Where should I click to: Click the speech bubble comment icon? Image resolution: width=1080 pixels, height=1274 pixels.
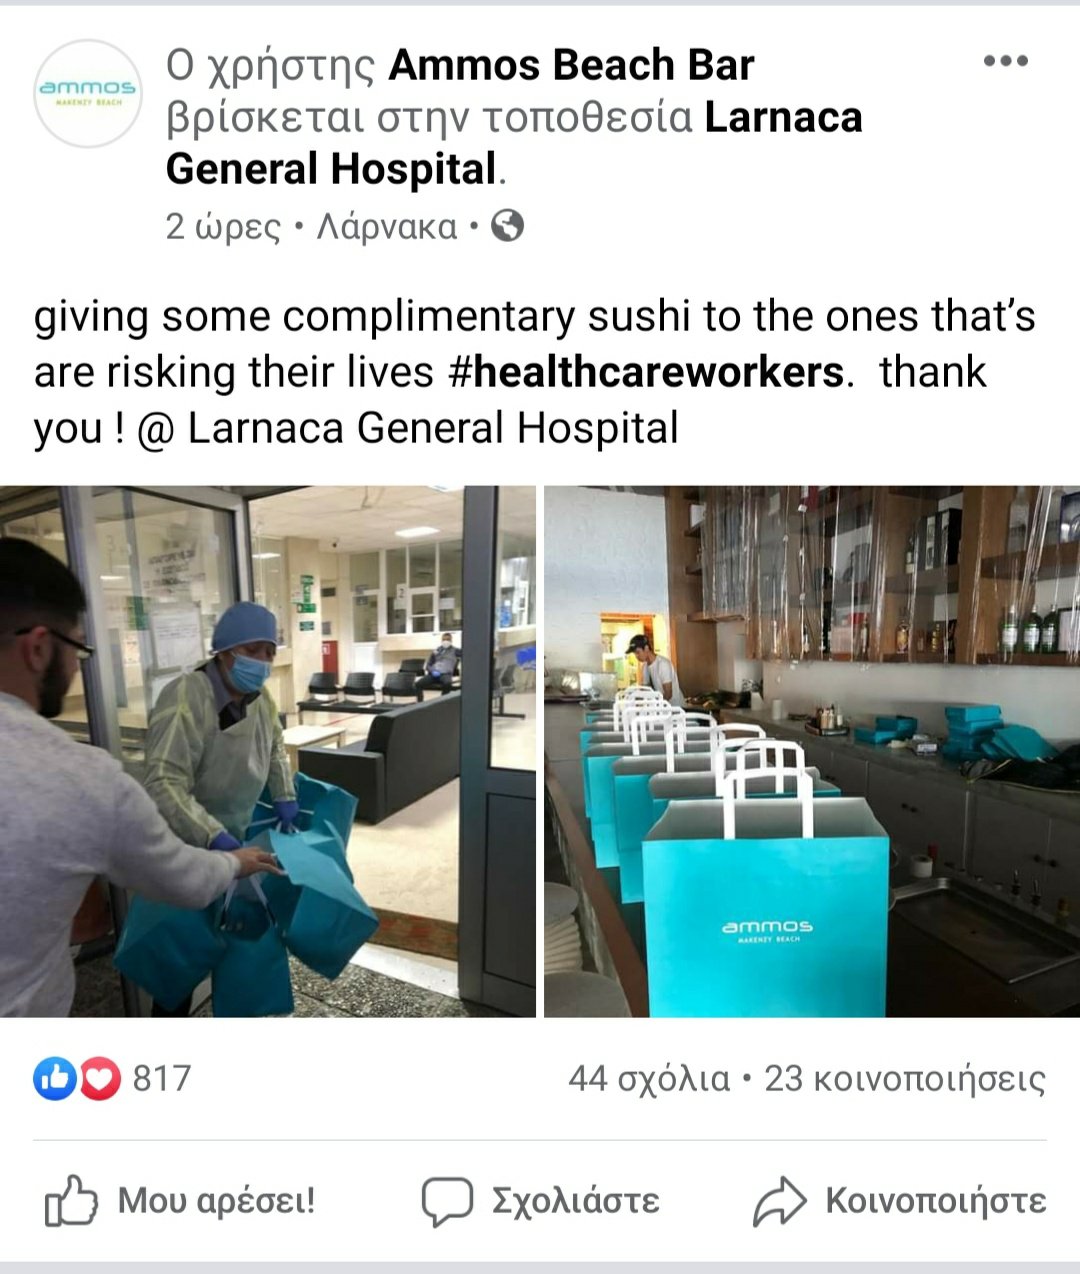pos(446,1201)
